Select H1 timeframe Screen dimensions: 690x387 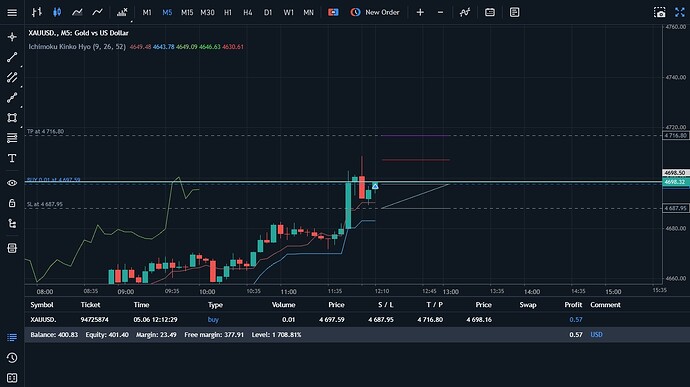(228, 12)
